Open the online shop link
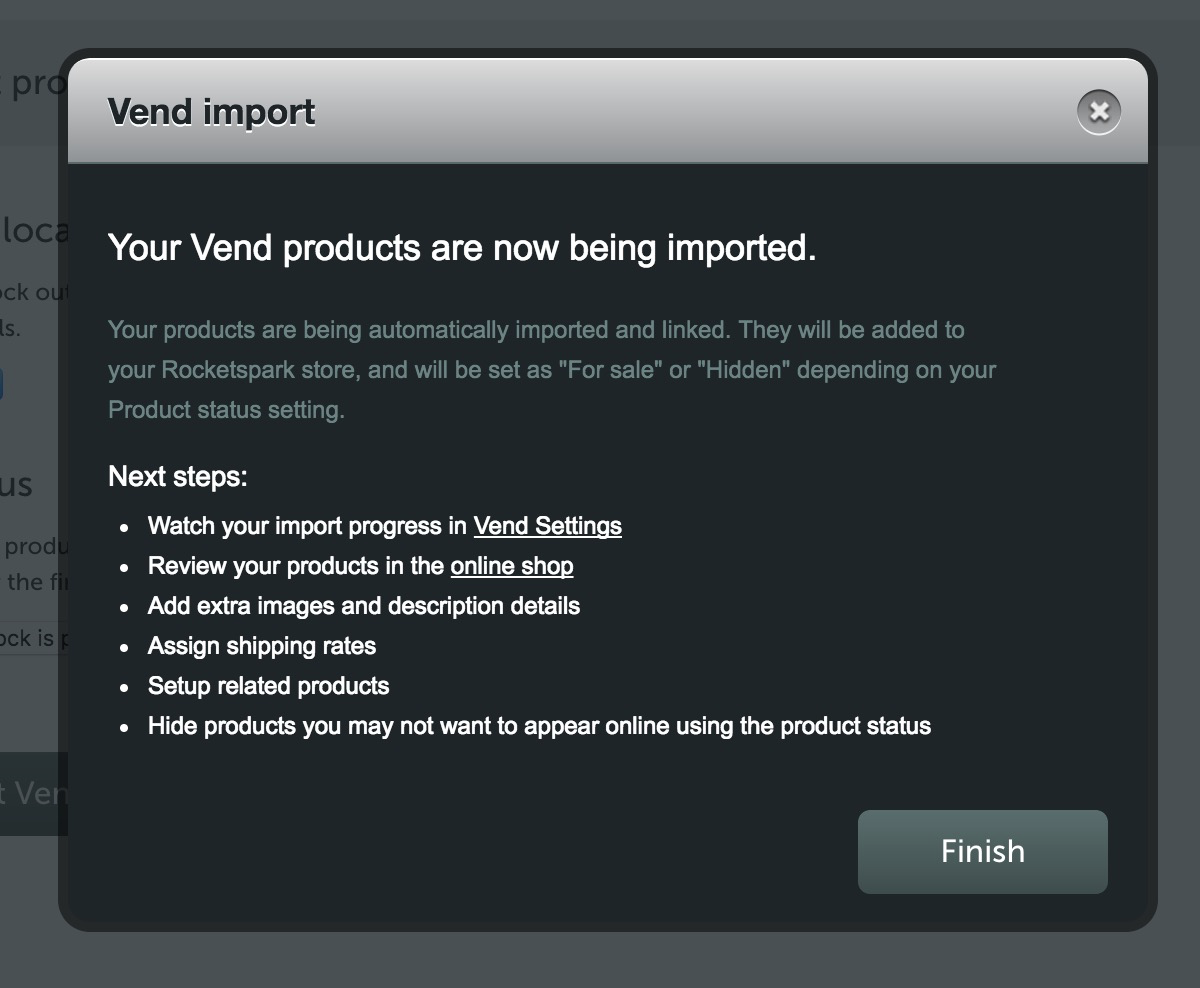Image resolution: width=1200 pixels, height=988 pixels. click(x=512, y=566)
